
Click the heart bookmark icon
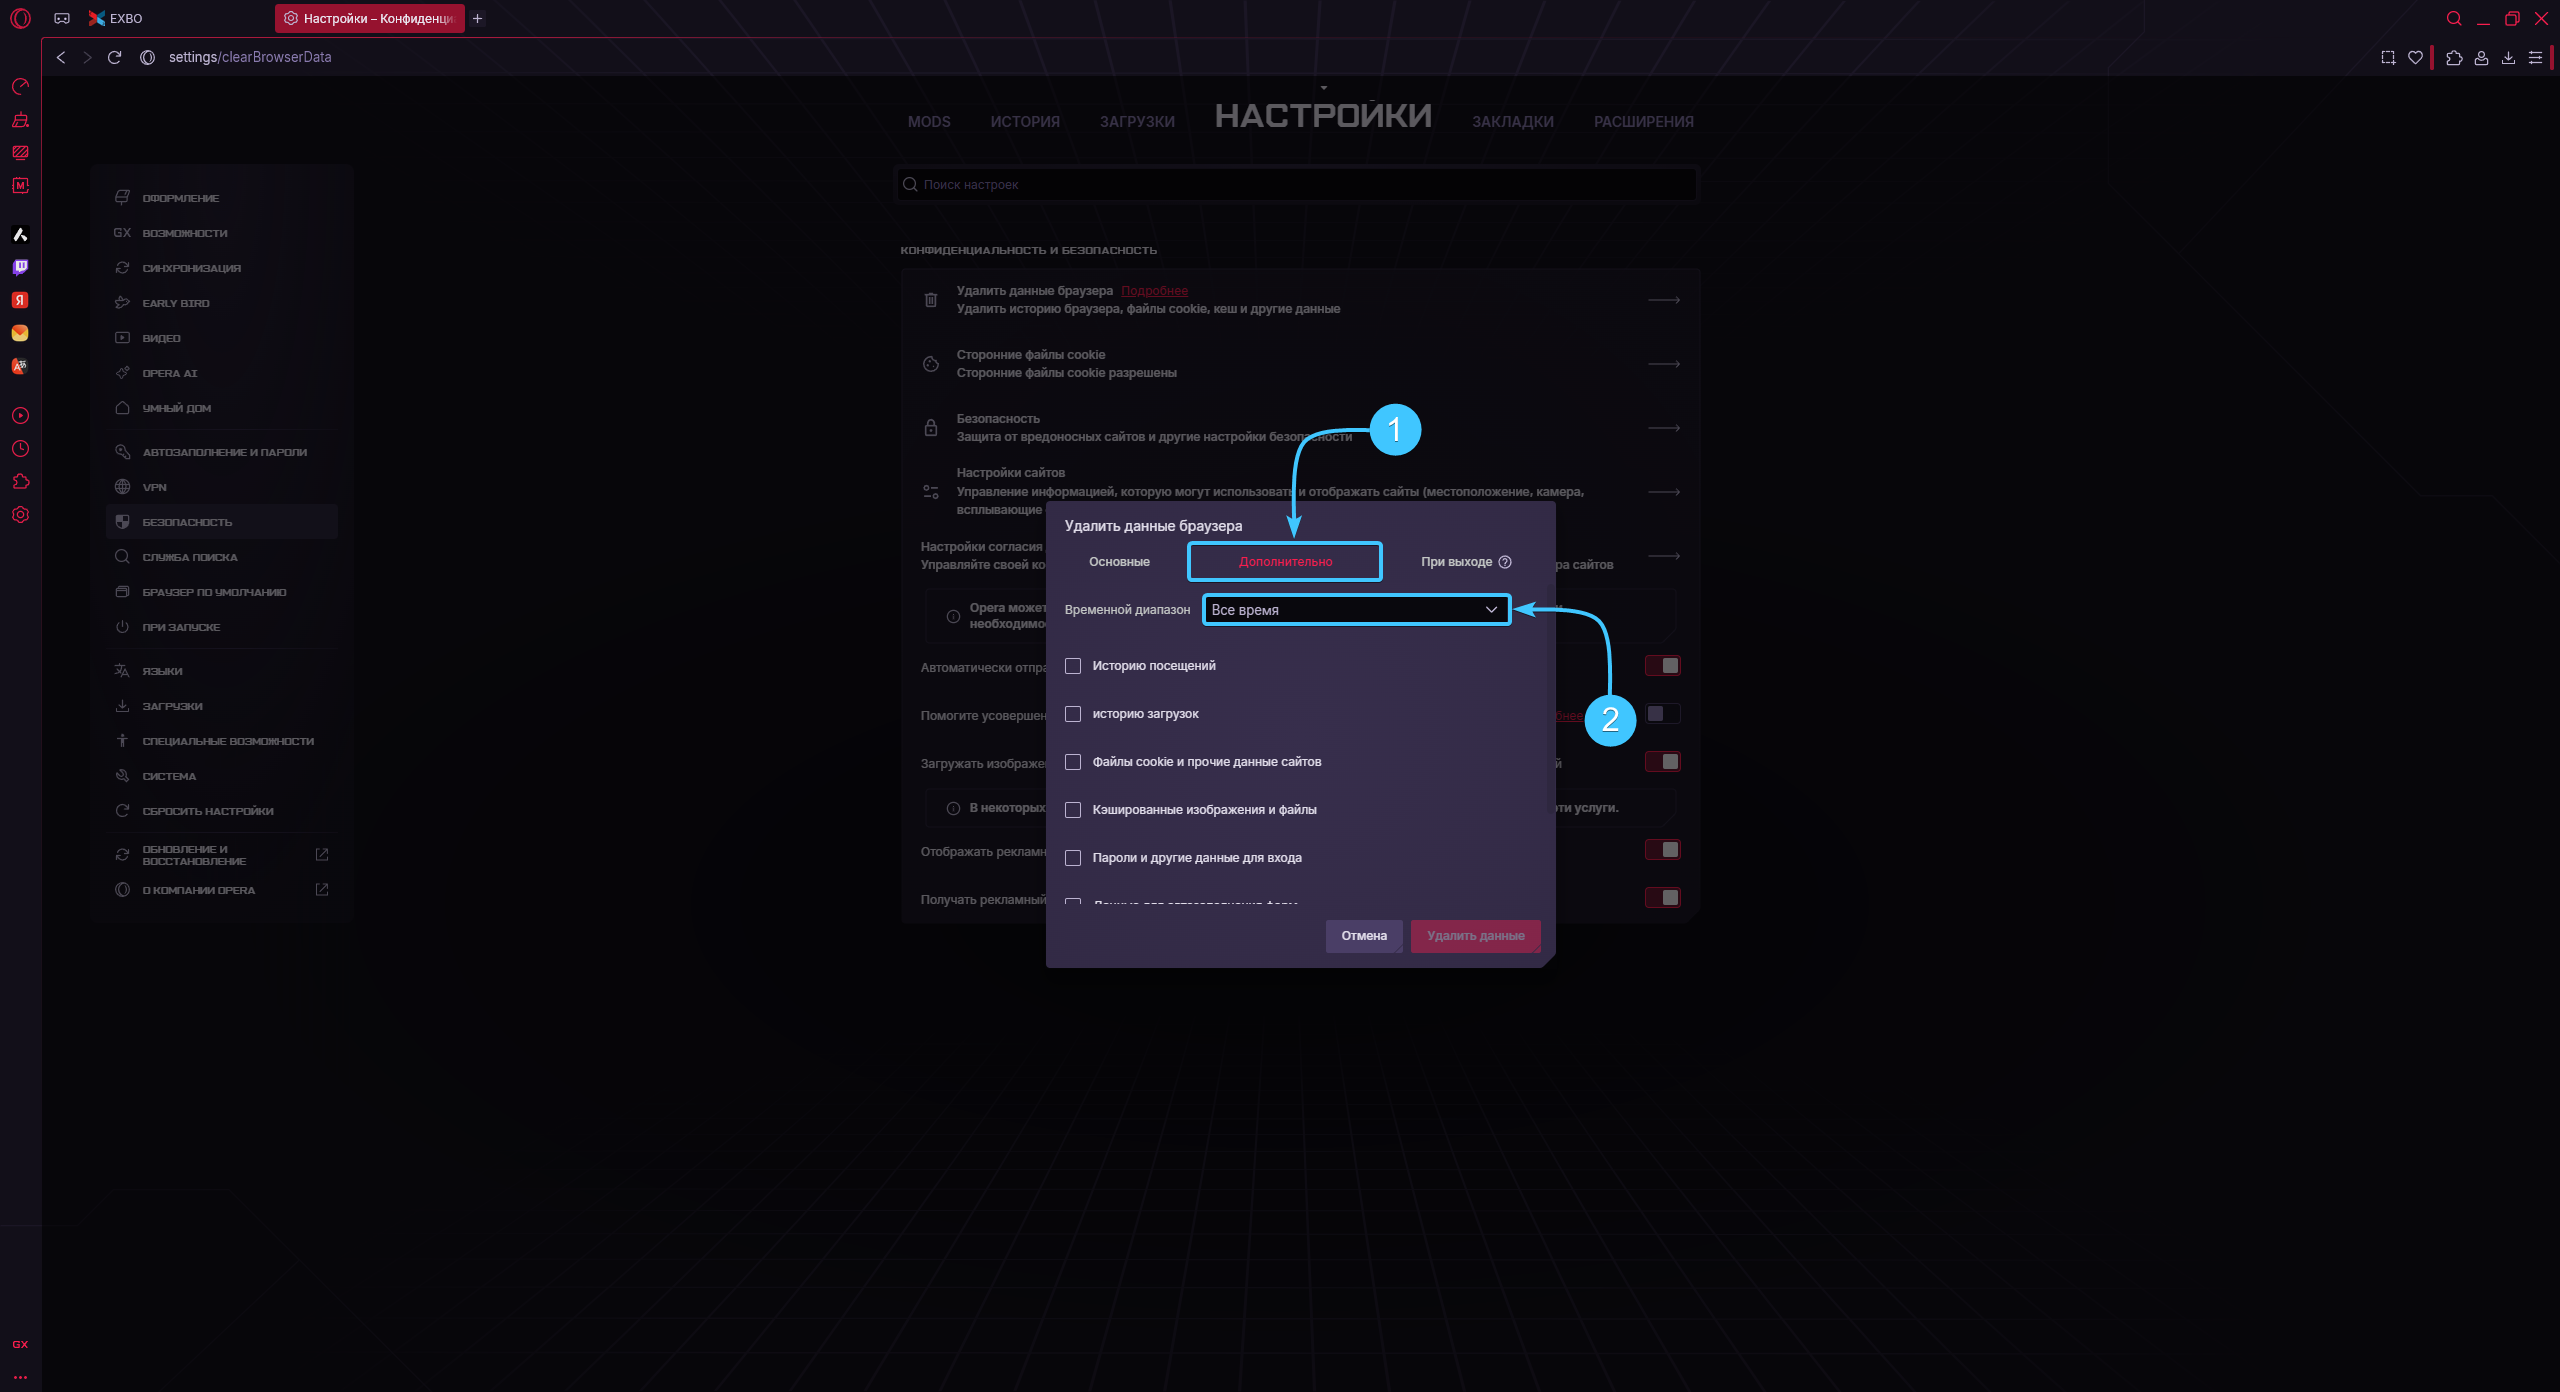click(2415, 58)
